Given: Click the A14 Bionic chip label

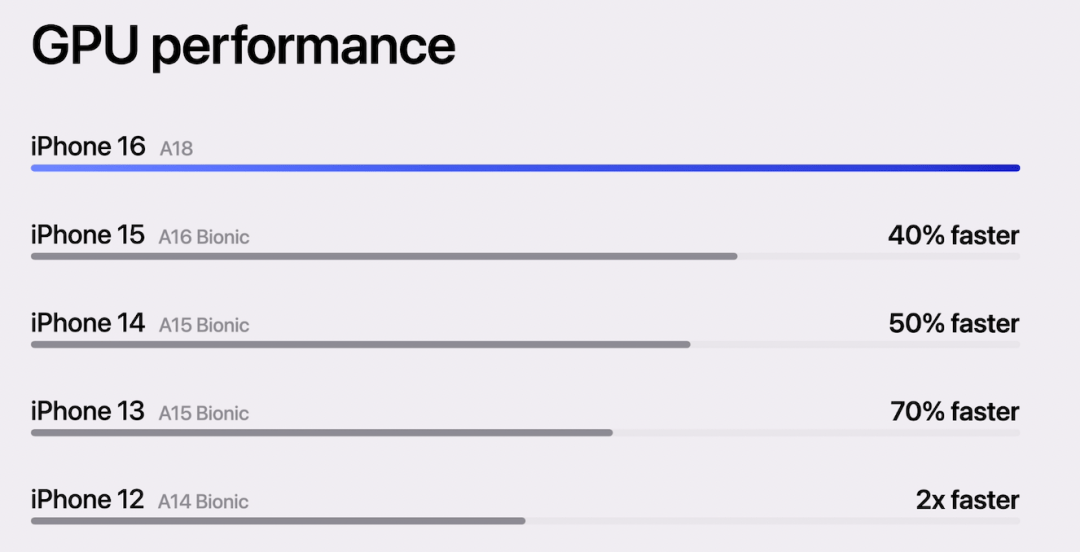Looking at the screenshot, I should pyautogui.click(x=204, y=501).
